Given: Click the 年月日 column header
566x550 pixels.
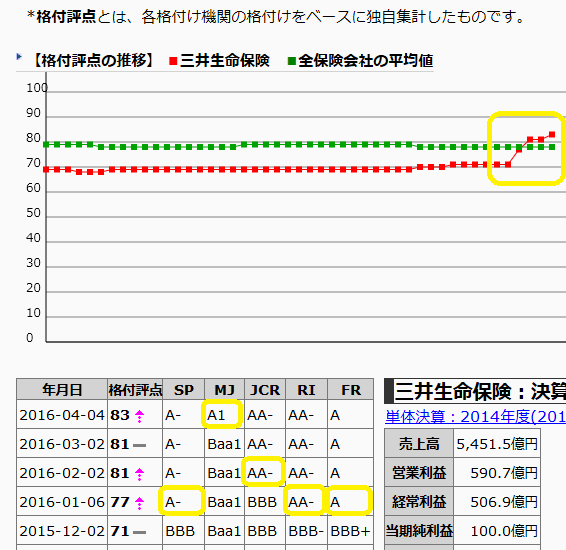Looking at the screenshot, I should pos(62,389).
